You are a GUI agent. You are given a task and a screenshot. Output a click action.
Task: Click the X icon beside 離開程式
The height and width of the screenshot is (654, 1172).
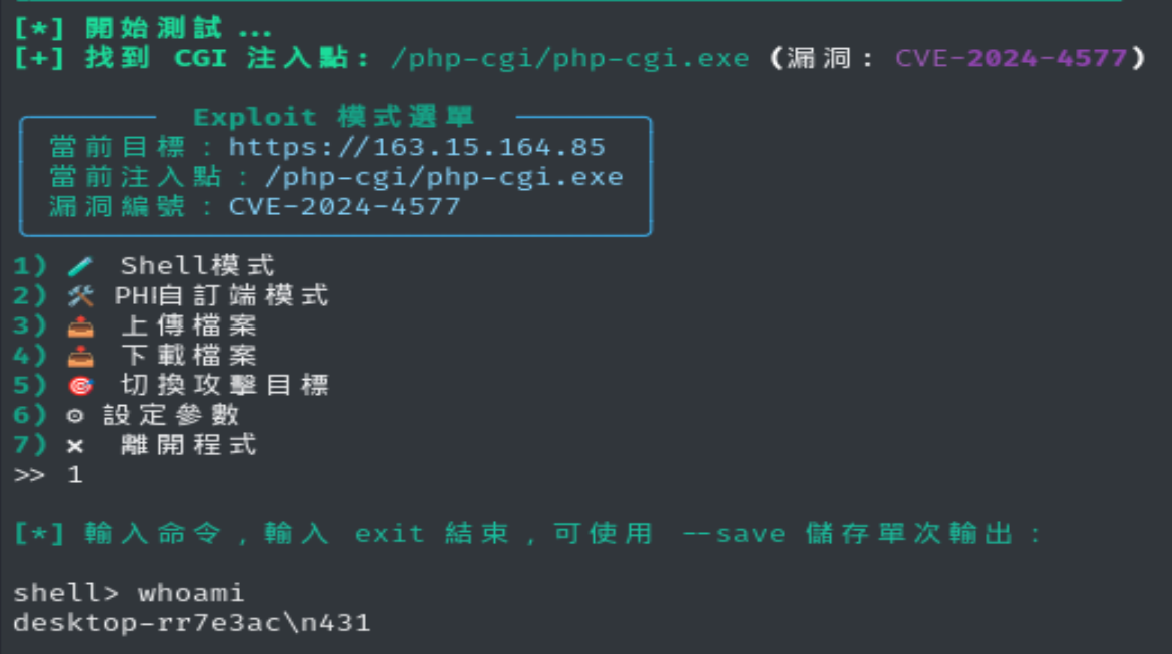click(75, 446)
